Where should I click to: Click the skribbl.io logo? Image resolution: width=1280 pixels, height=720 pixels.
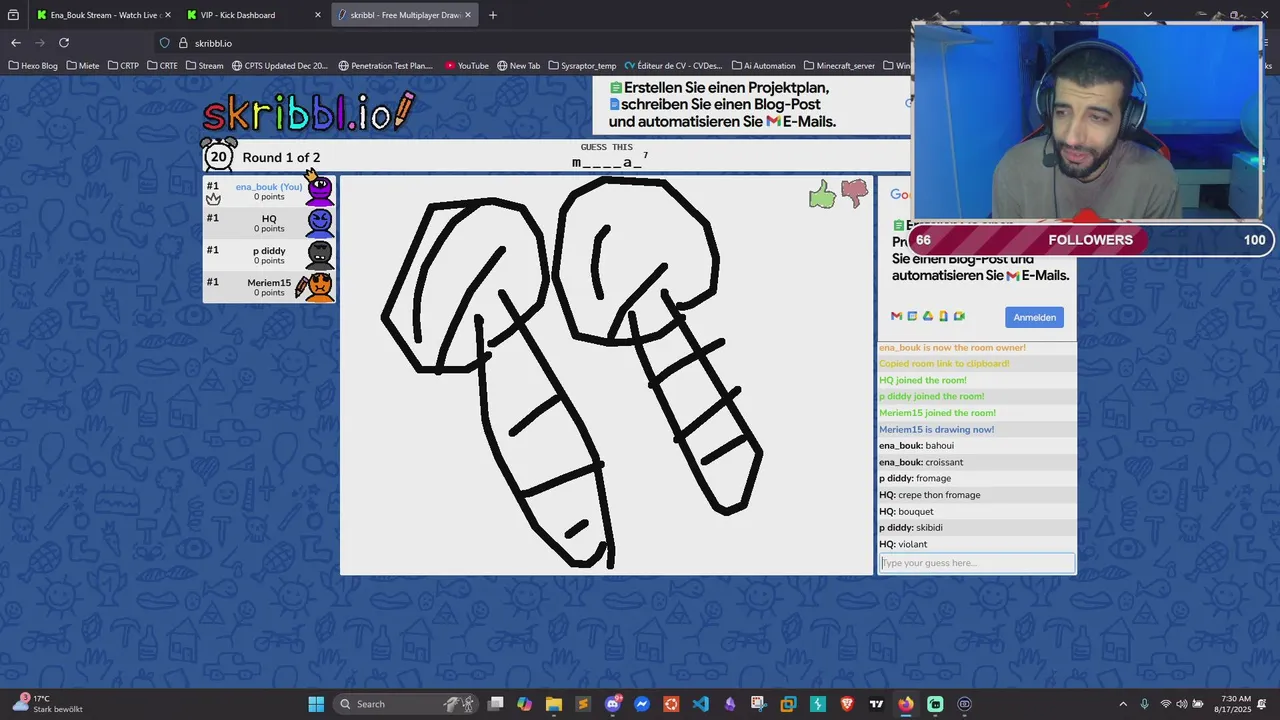tap(308, 112)
